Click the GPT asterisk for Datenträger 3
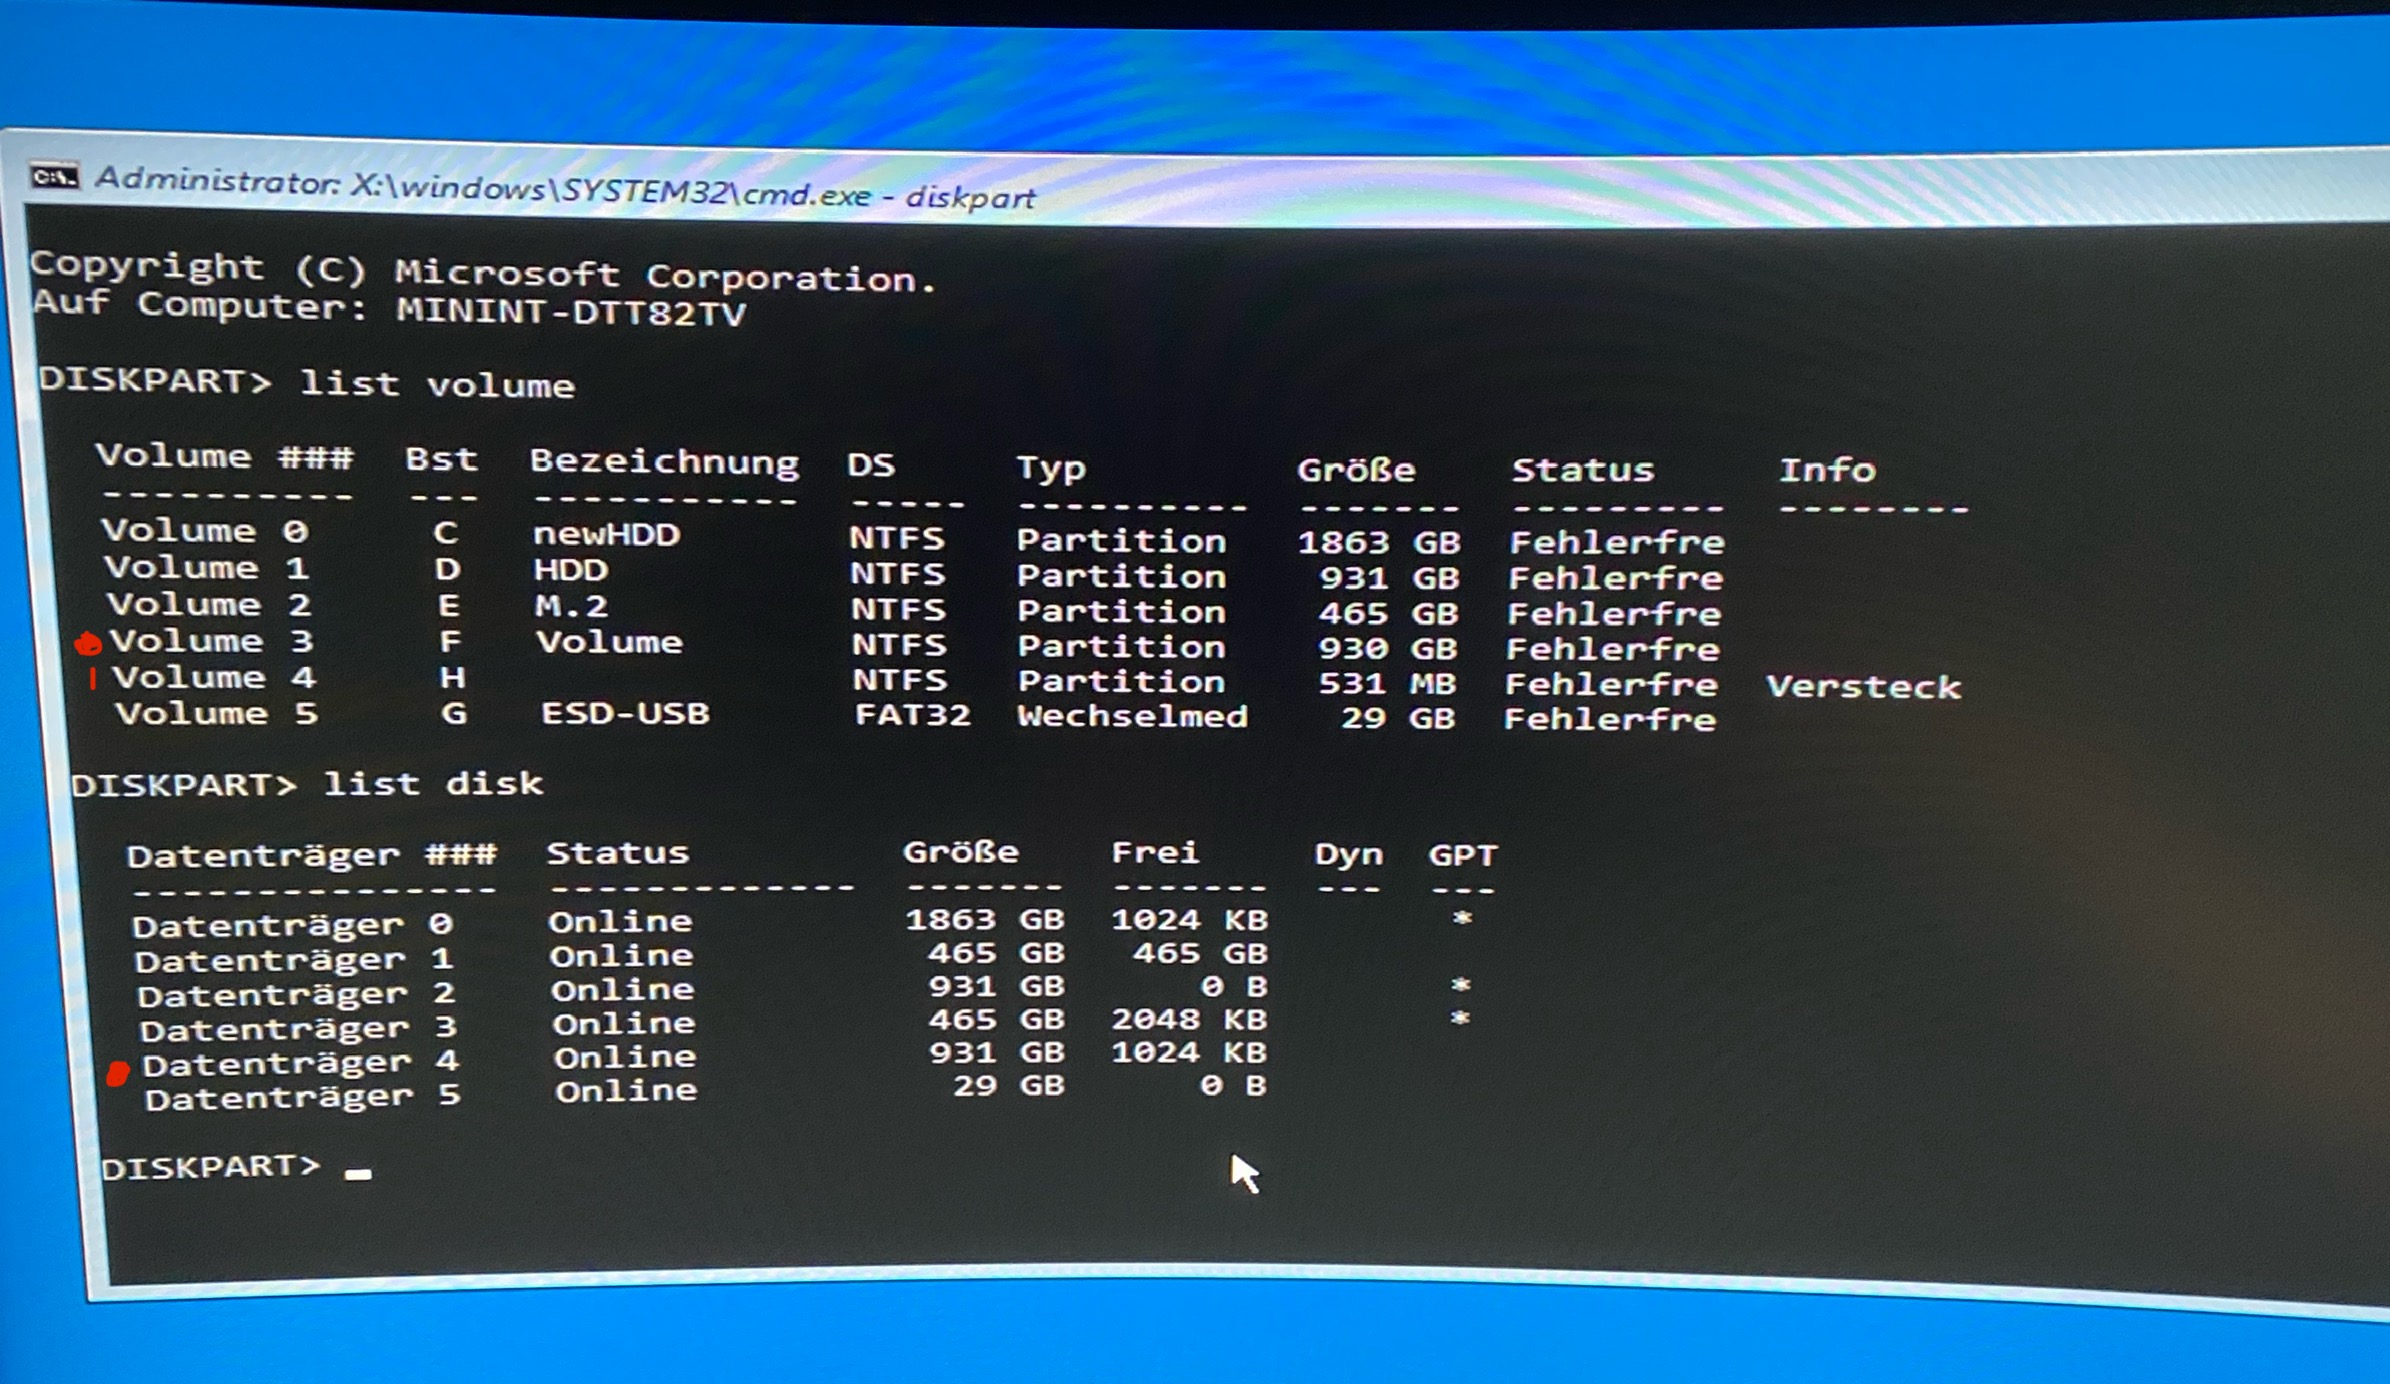Screen dimensions: 2390x1384 [x=1460, y=1019]
